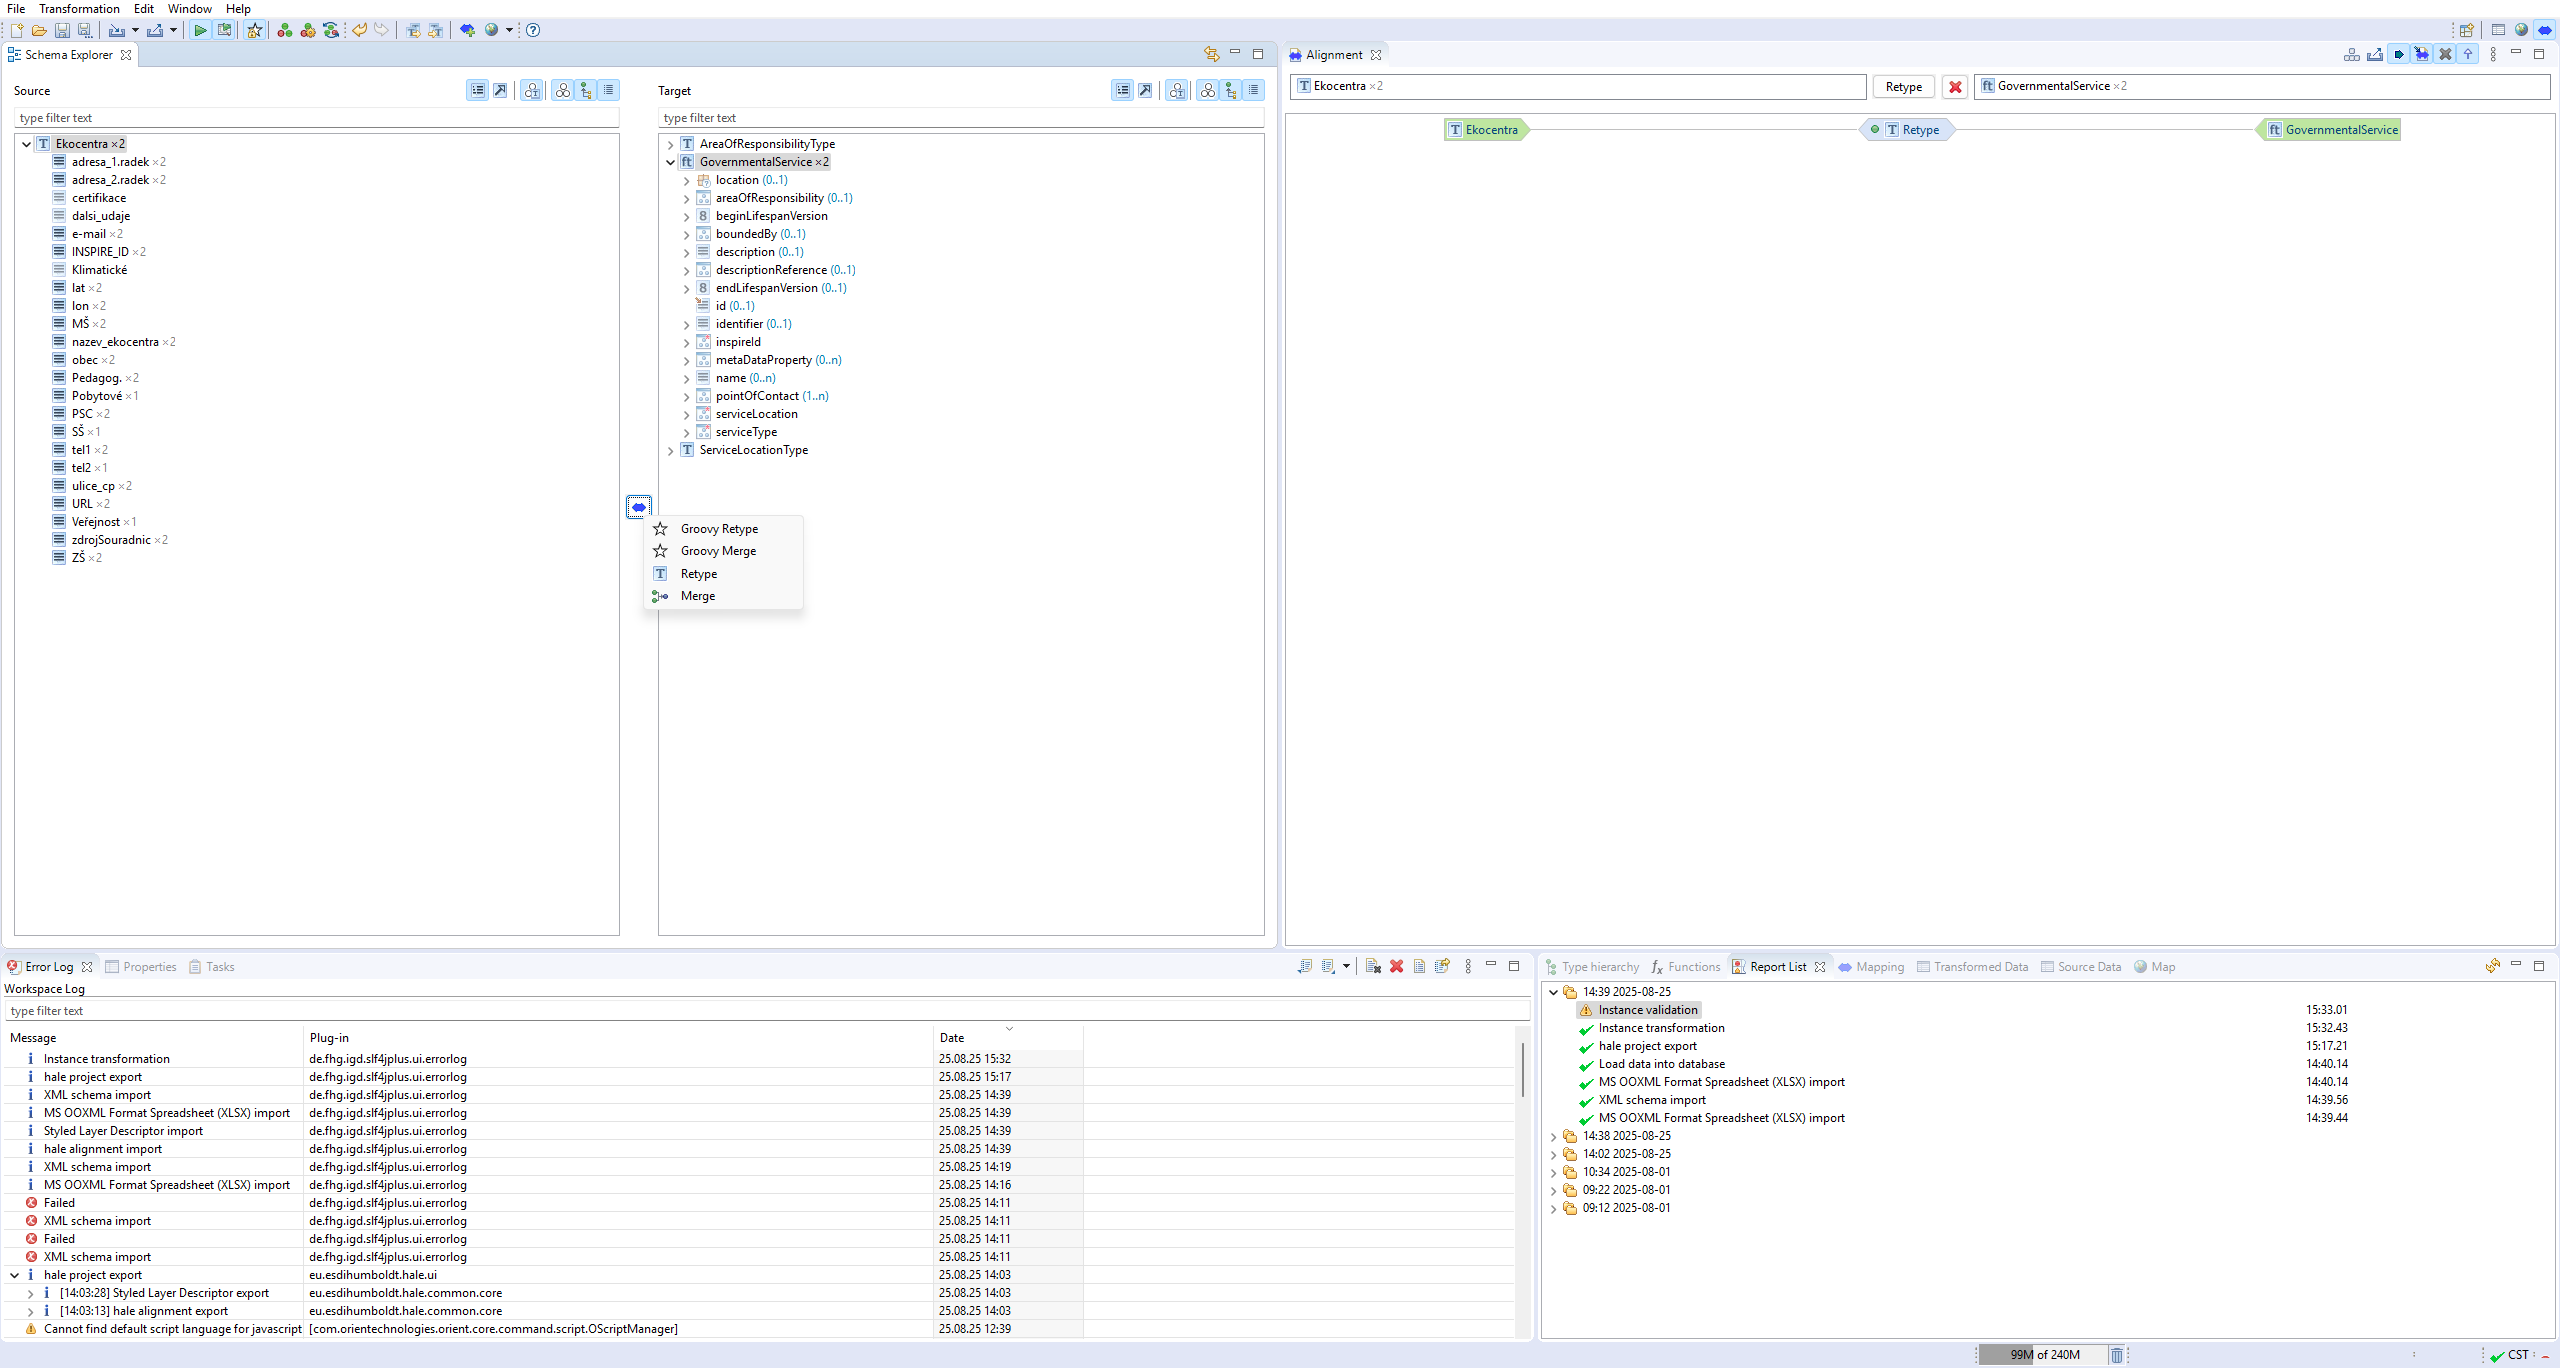Viewport: 2560px width, 1368px height.
Task: Toggle the locked star icon in toolbar
Action: (x=255, y=30)
